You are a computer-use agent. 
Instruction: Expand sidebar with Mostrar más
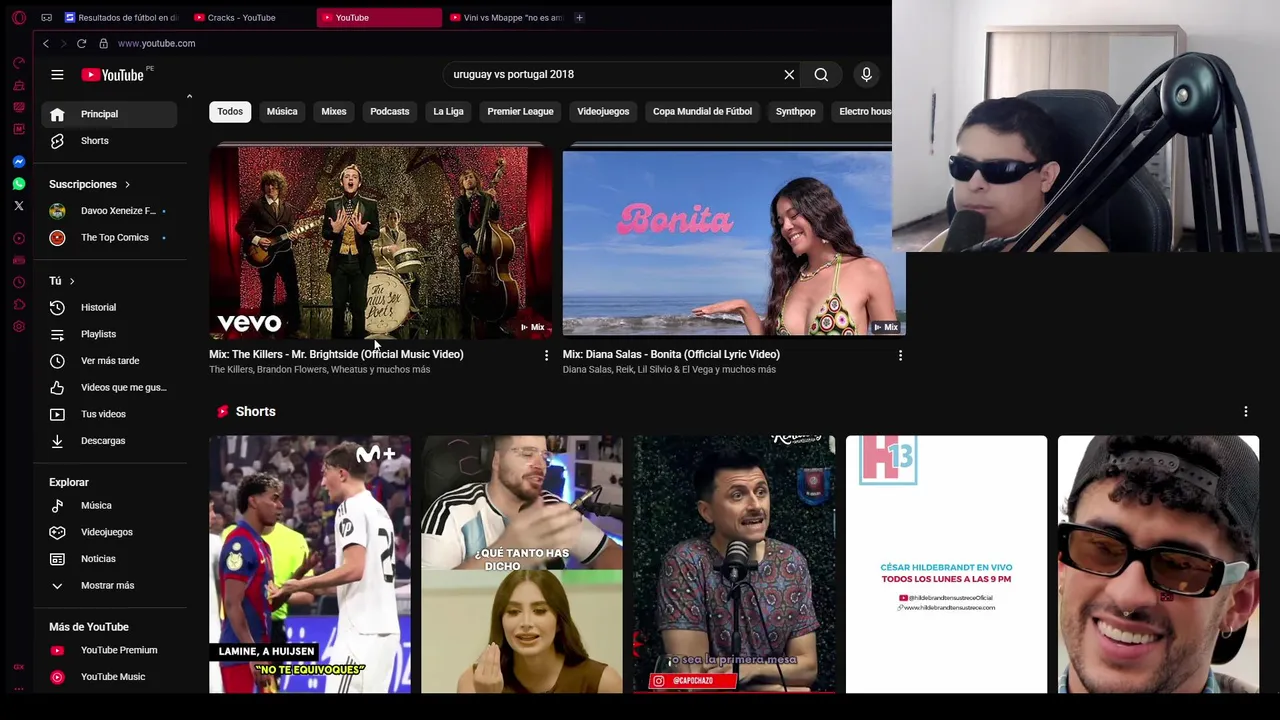point(110,586)
